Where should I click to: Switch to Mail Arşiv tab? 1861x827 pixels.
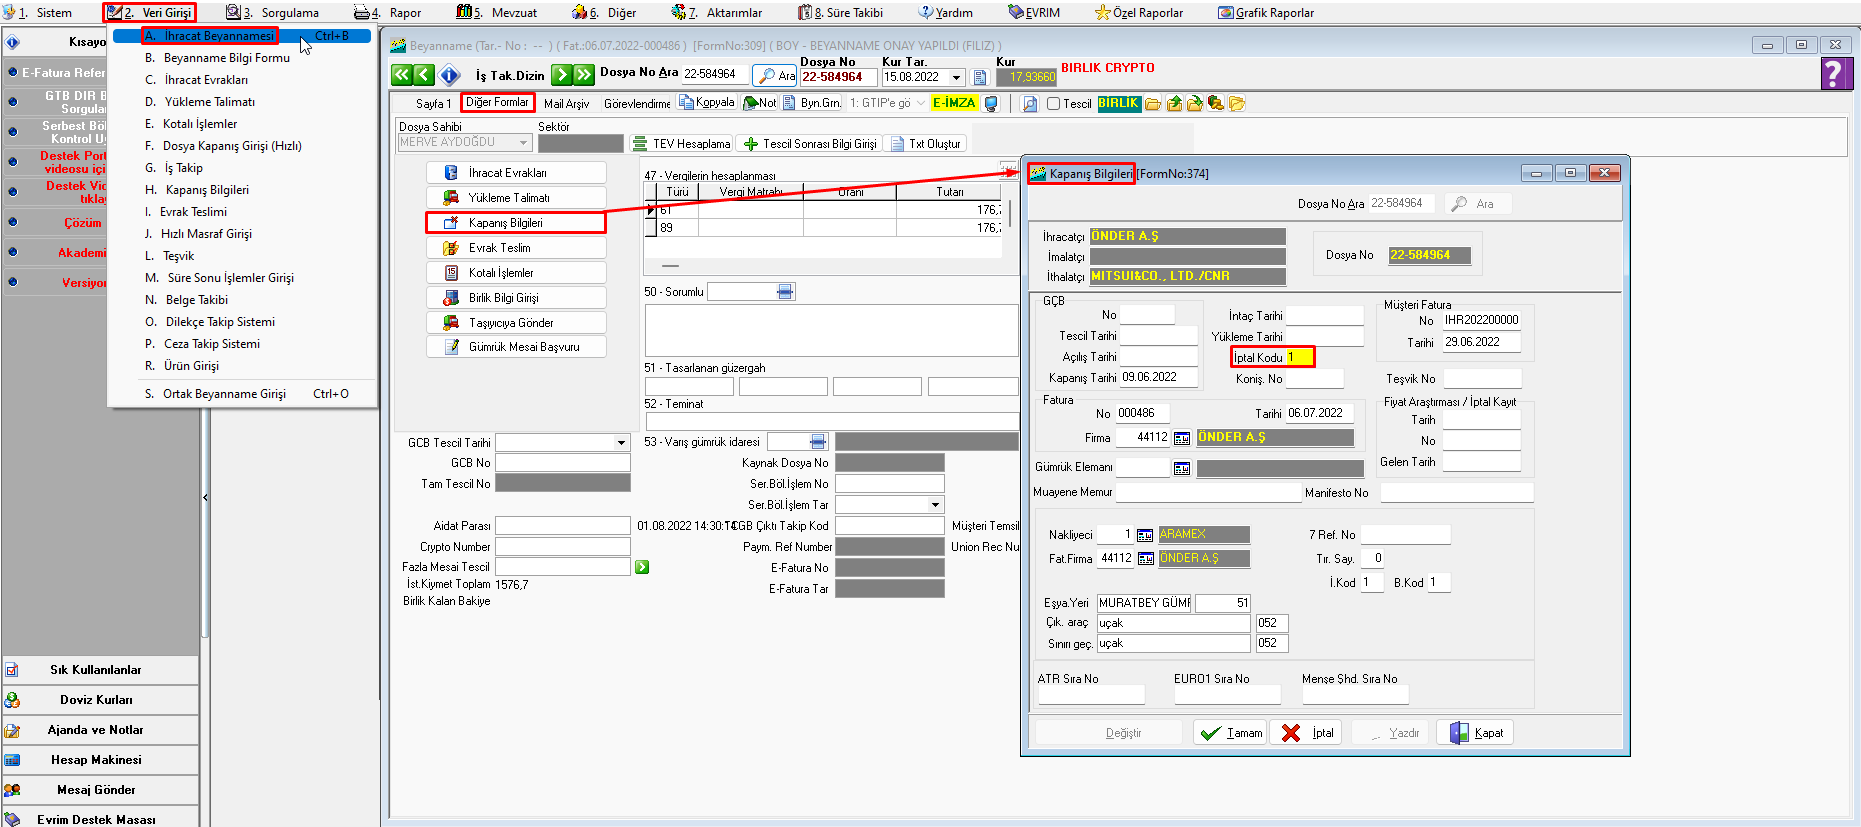[x=566, y=104]
